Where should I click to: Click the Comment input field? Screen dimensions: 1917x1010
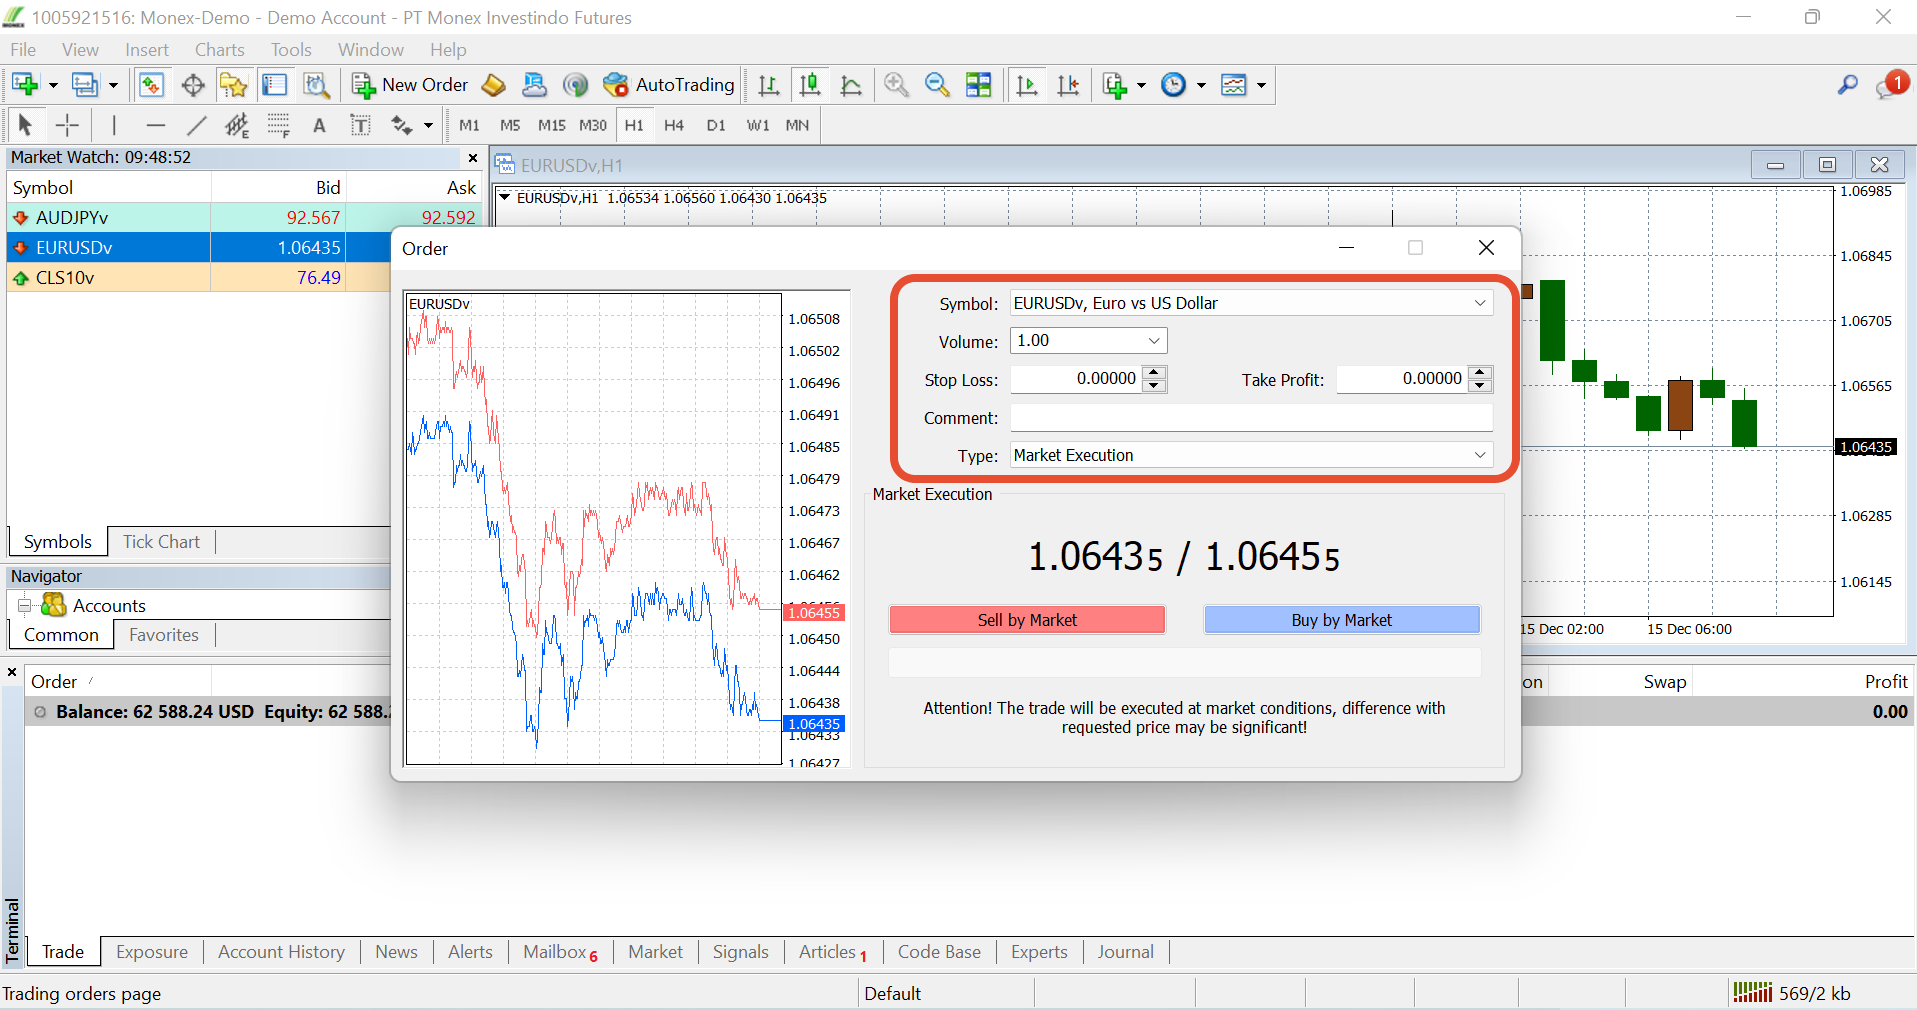1251,418
